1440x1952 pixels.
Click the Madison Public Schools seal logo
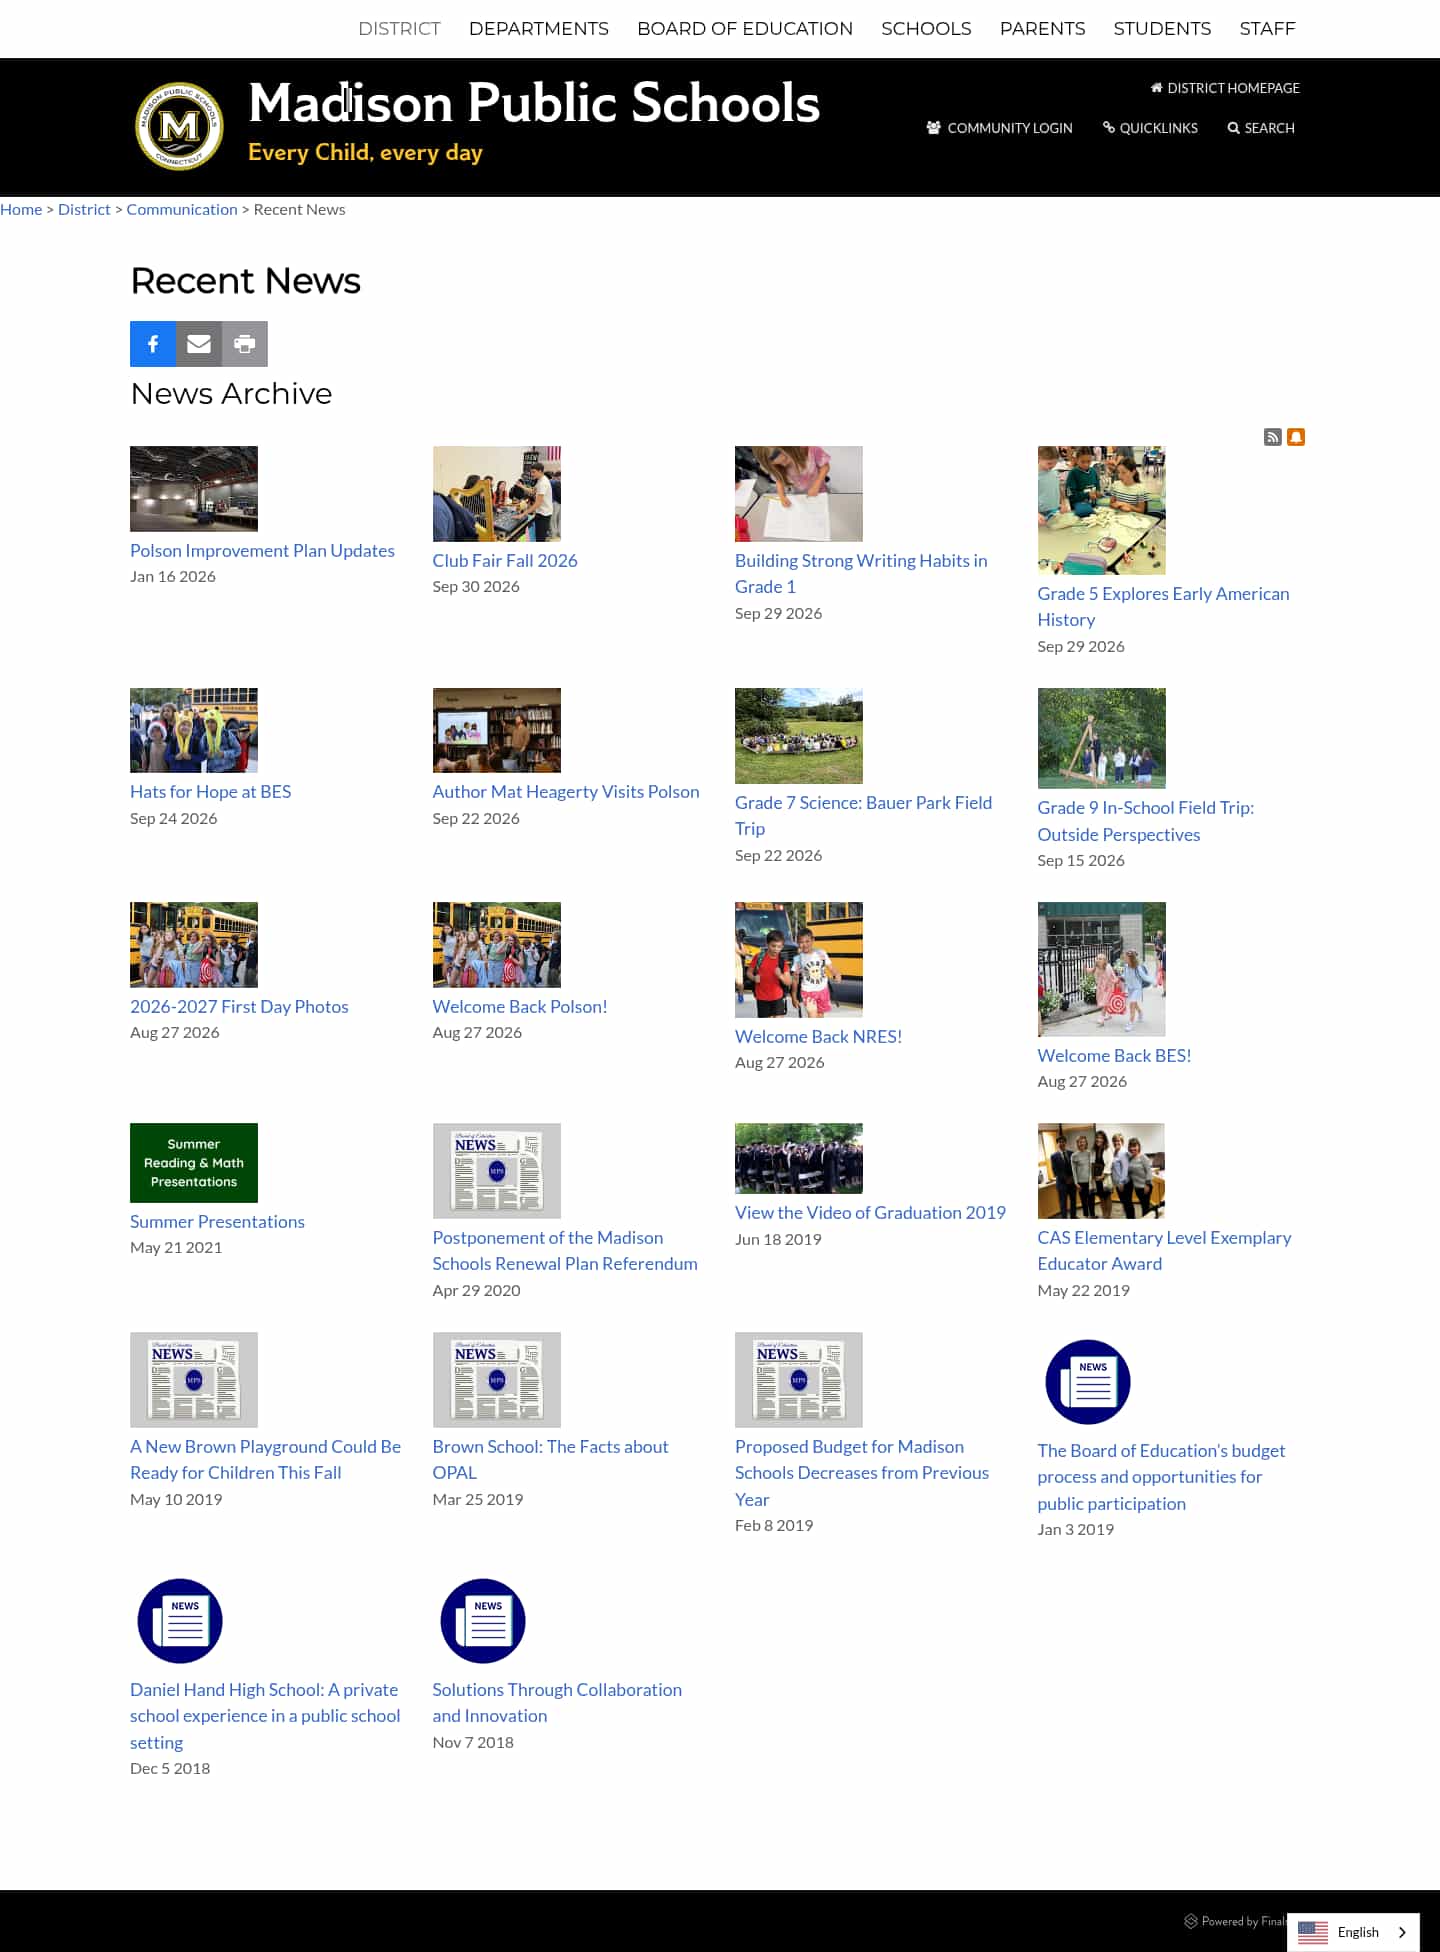click(x=179, y=126)
